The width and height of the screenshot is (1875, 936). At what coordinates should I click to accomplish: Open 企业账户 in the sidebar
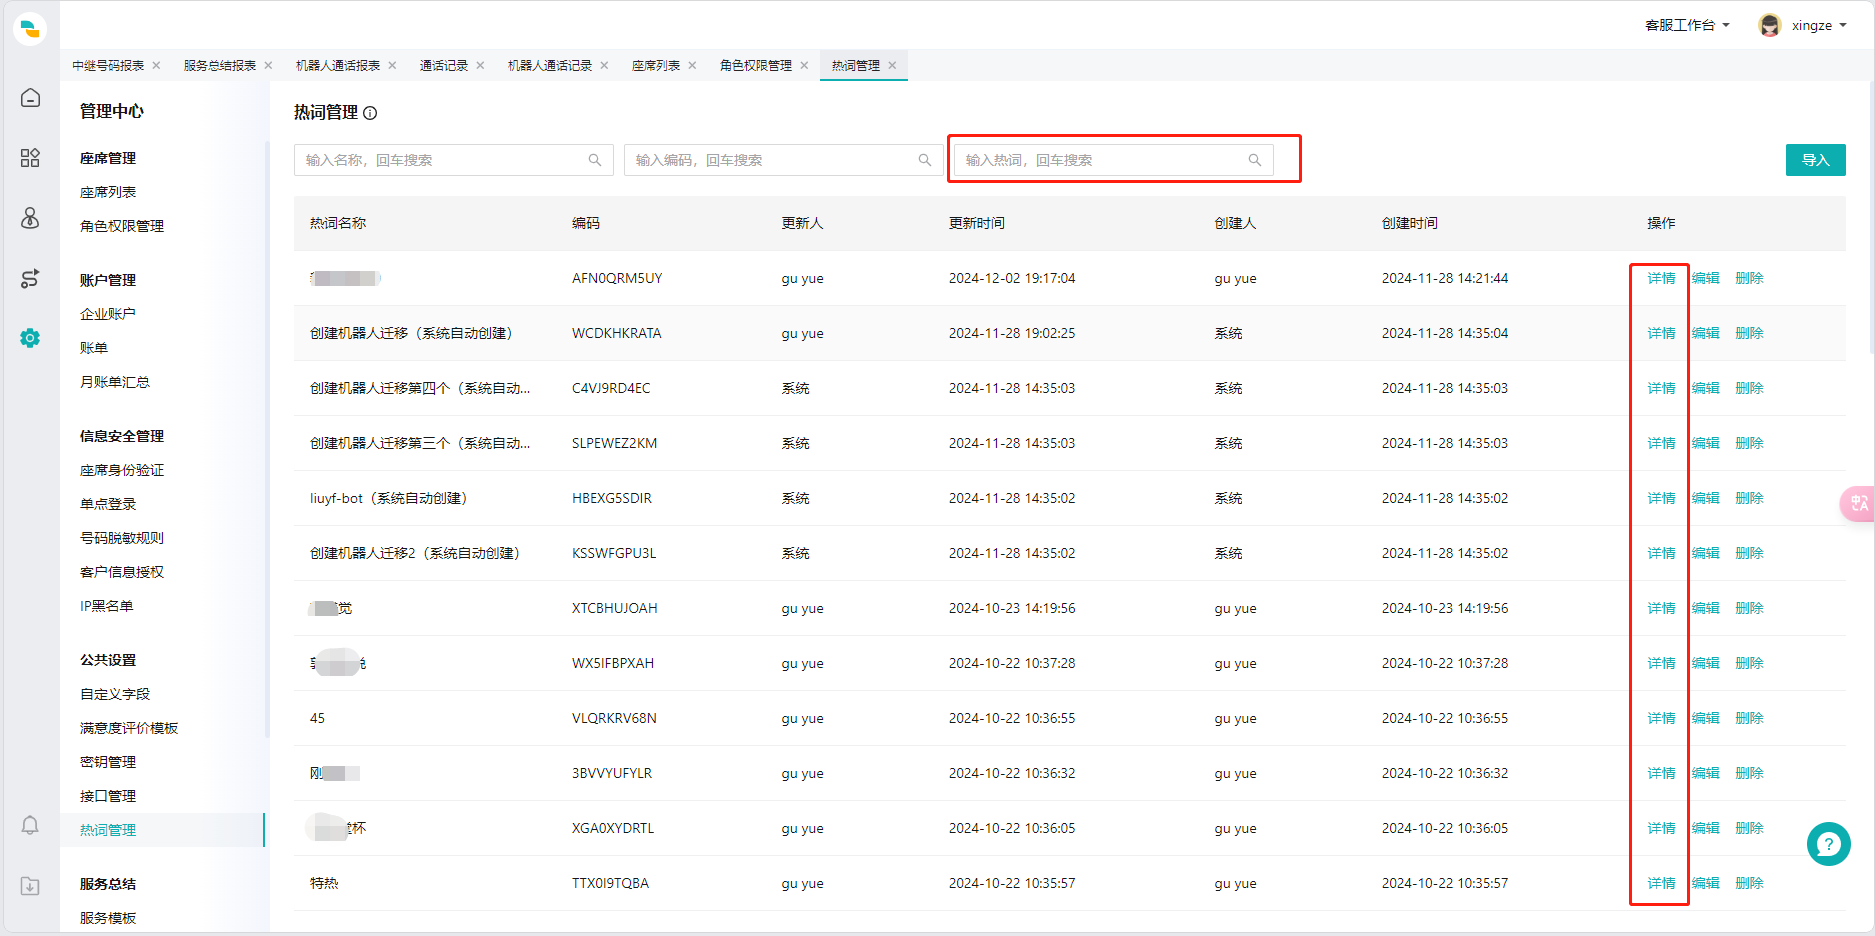point(108,314)
